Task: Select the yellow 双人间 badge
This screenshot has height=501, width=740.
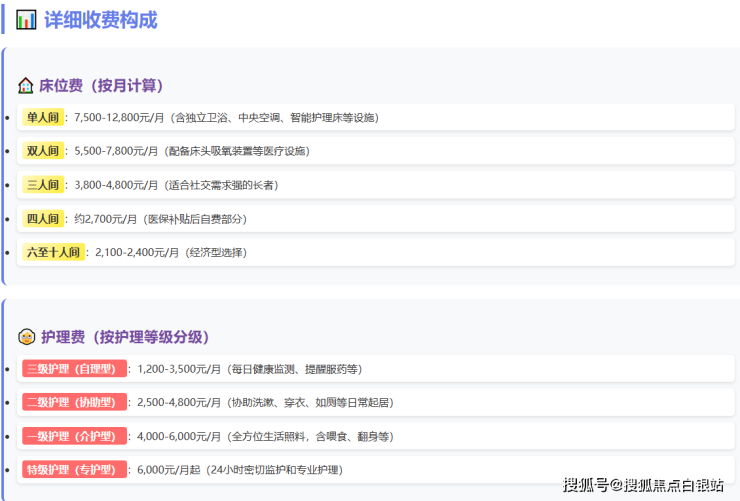Action: (x=43, y=151)
